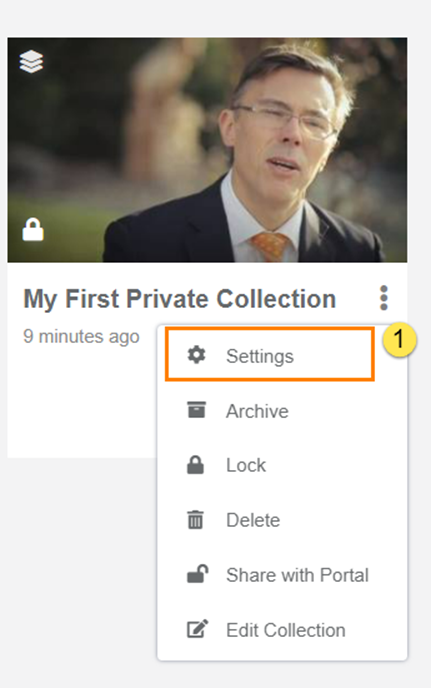The height and width of the screenshot is (688, 431).
Task: Click the '9 minutes ago' timestamp
Action: (81, 337)
